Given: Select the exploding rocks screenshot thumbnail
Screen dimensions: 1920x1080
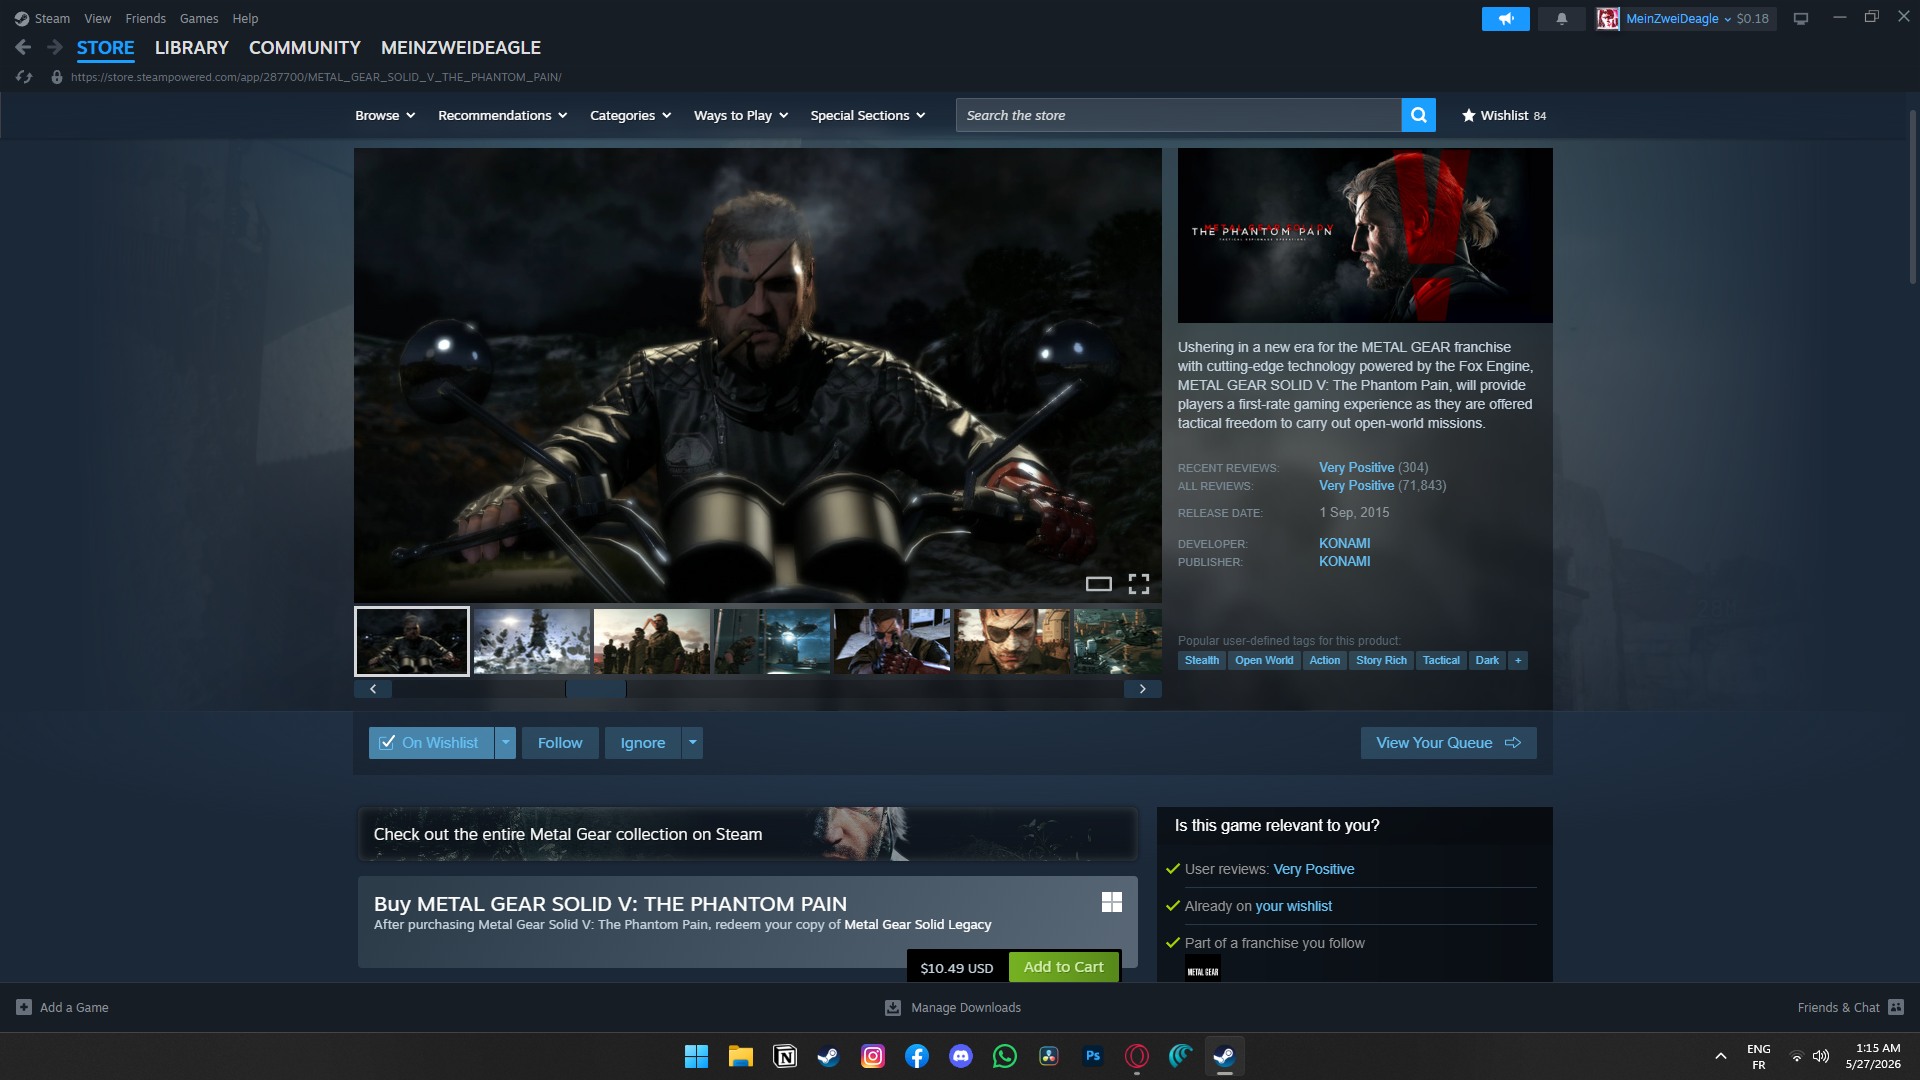Looking at the screenshot, I should 532,641.
